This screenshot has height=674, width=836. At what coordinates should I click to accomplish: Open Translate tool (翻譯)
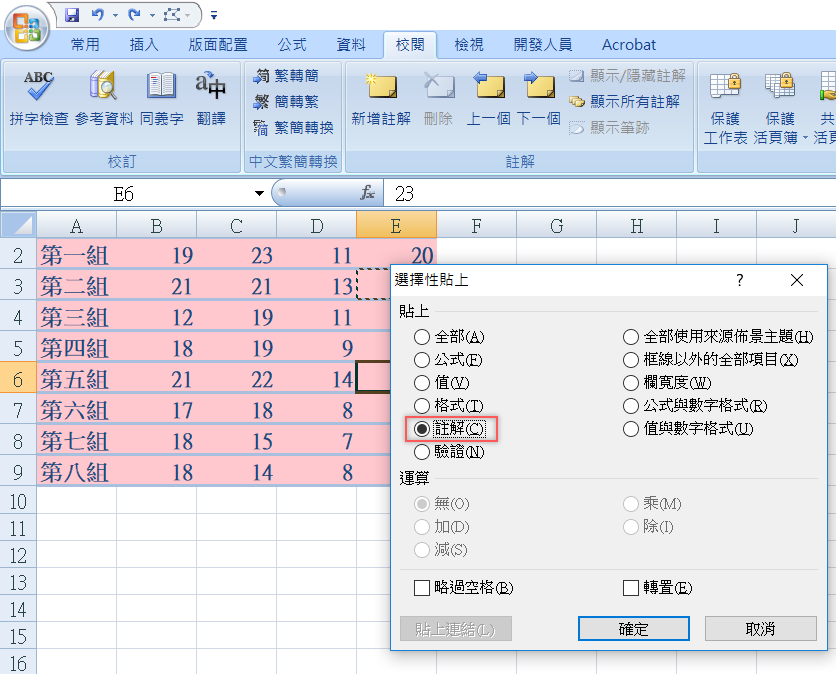coord(211,99)
